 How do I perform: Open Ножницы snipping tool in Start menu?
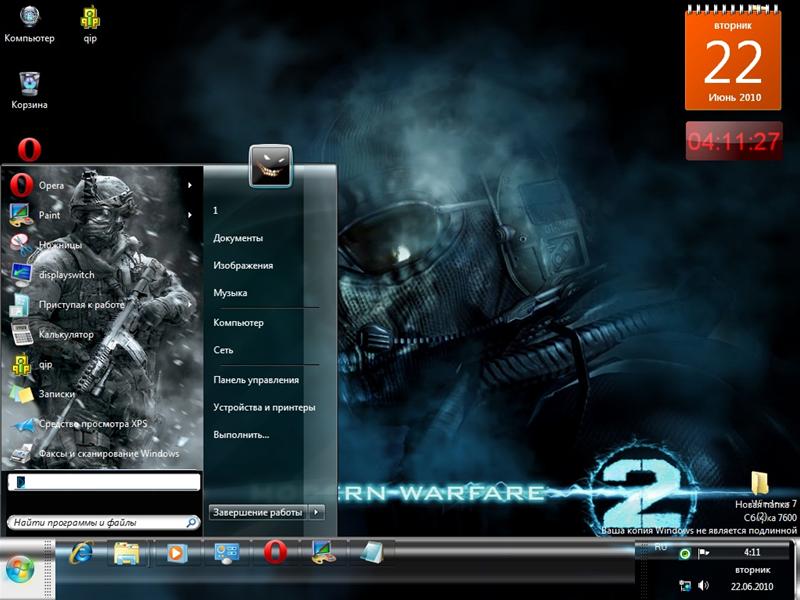point(101,245)
